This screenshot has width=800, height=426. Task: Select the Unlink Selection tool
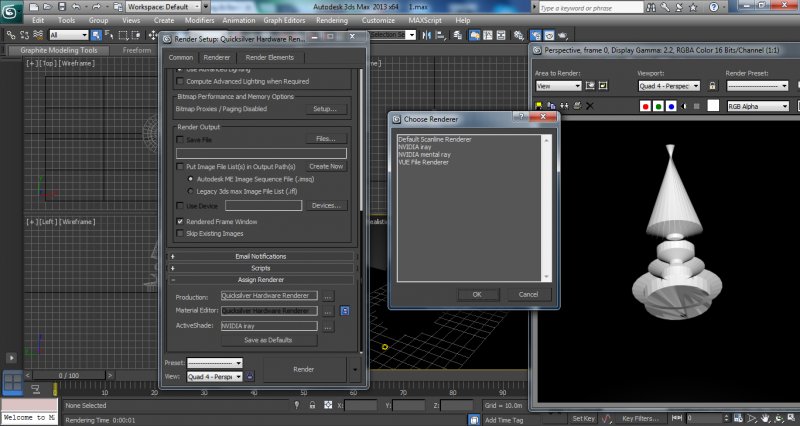[x=24, y=35]
